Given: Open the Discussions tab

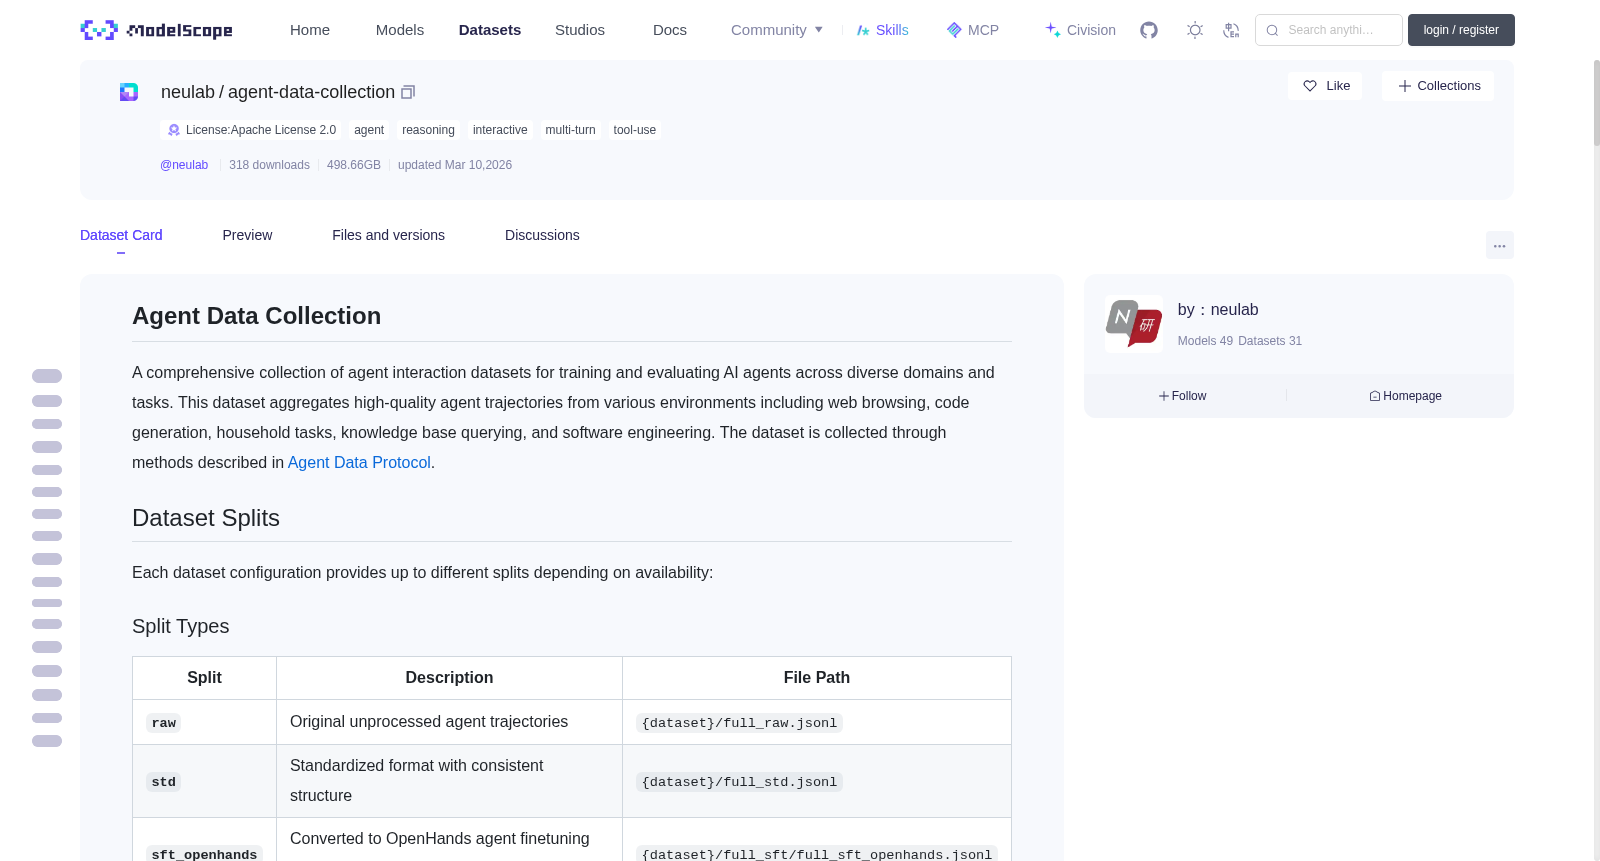Looking at the screenshot, I should click(x=542, y=235).
